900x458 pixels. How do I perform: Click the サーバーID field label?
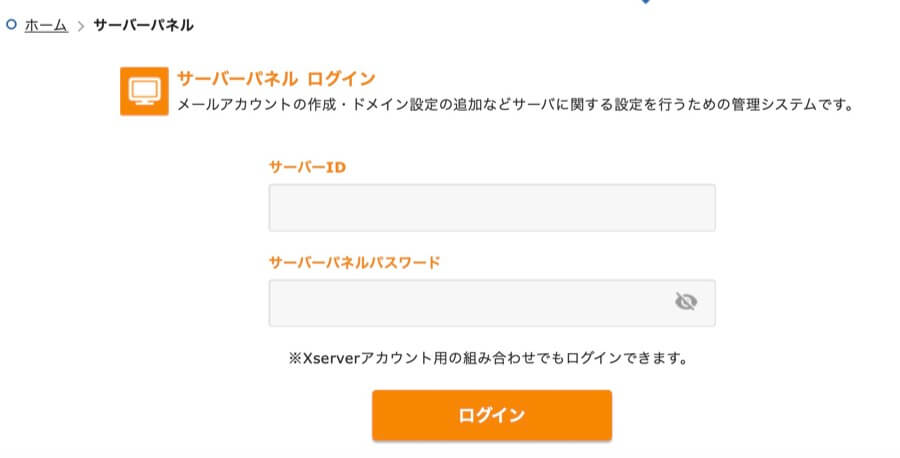[x=307, y=167]
